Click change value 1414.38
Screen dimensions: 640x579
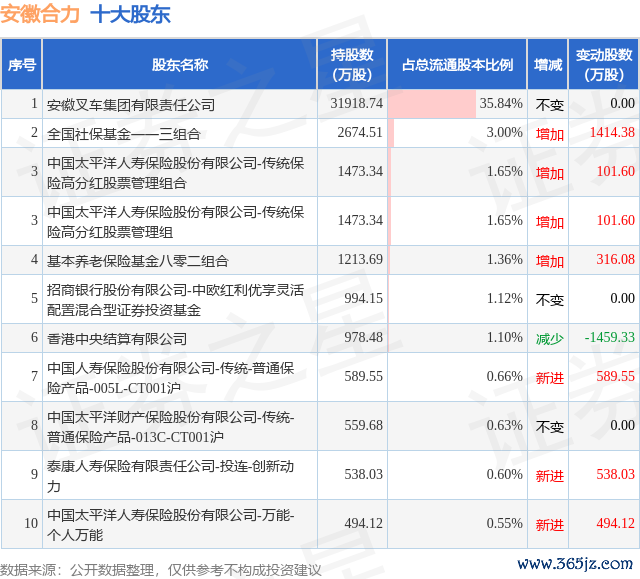612,133
